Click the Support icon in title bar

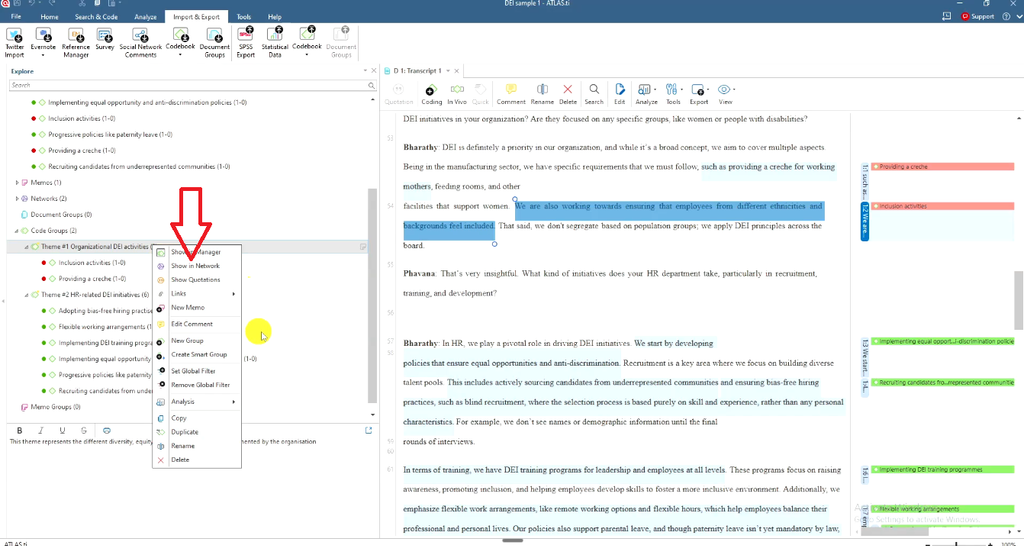click(x=978, y=16)
